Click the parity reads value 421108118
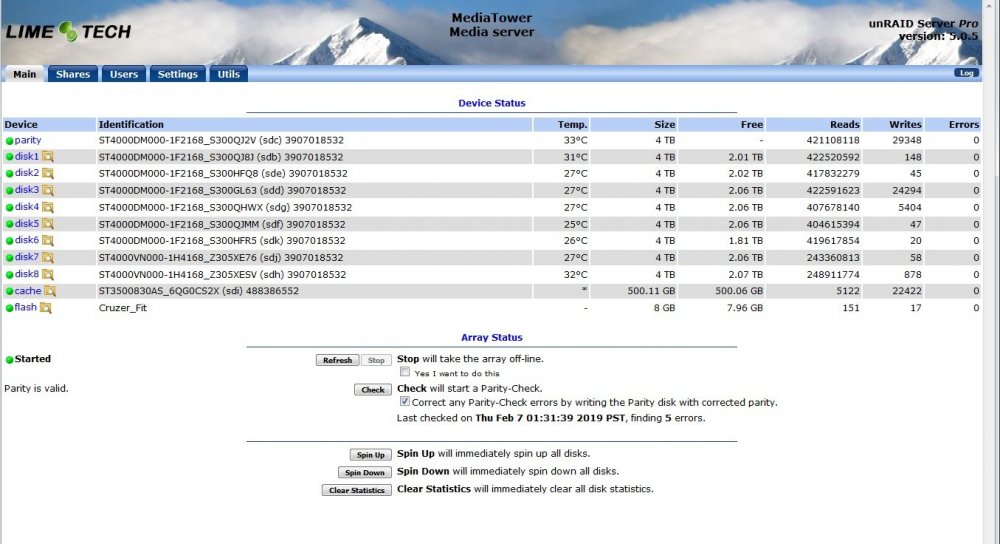The image size is (1000, 544). (833, 140)
